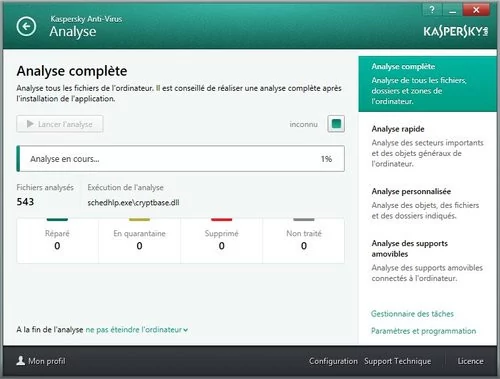Screen dimensions: 500x379
Task: Open Licence in the footer
Action: click(470, 361)
